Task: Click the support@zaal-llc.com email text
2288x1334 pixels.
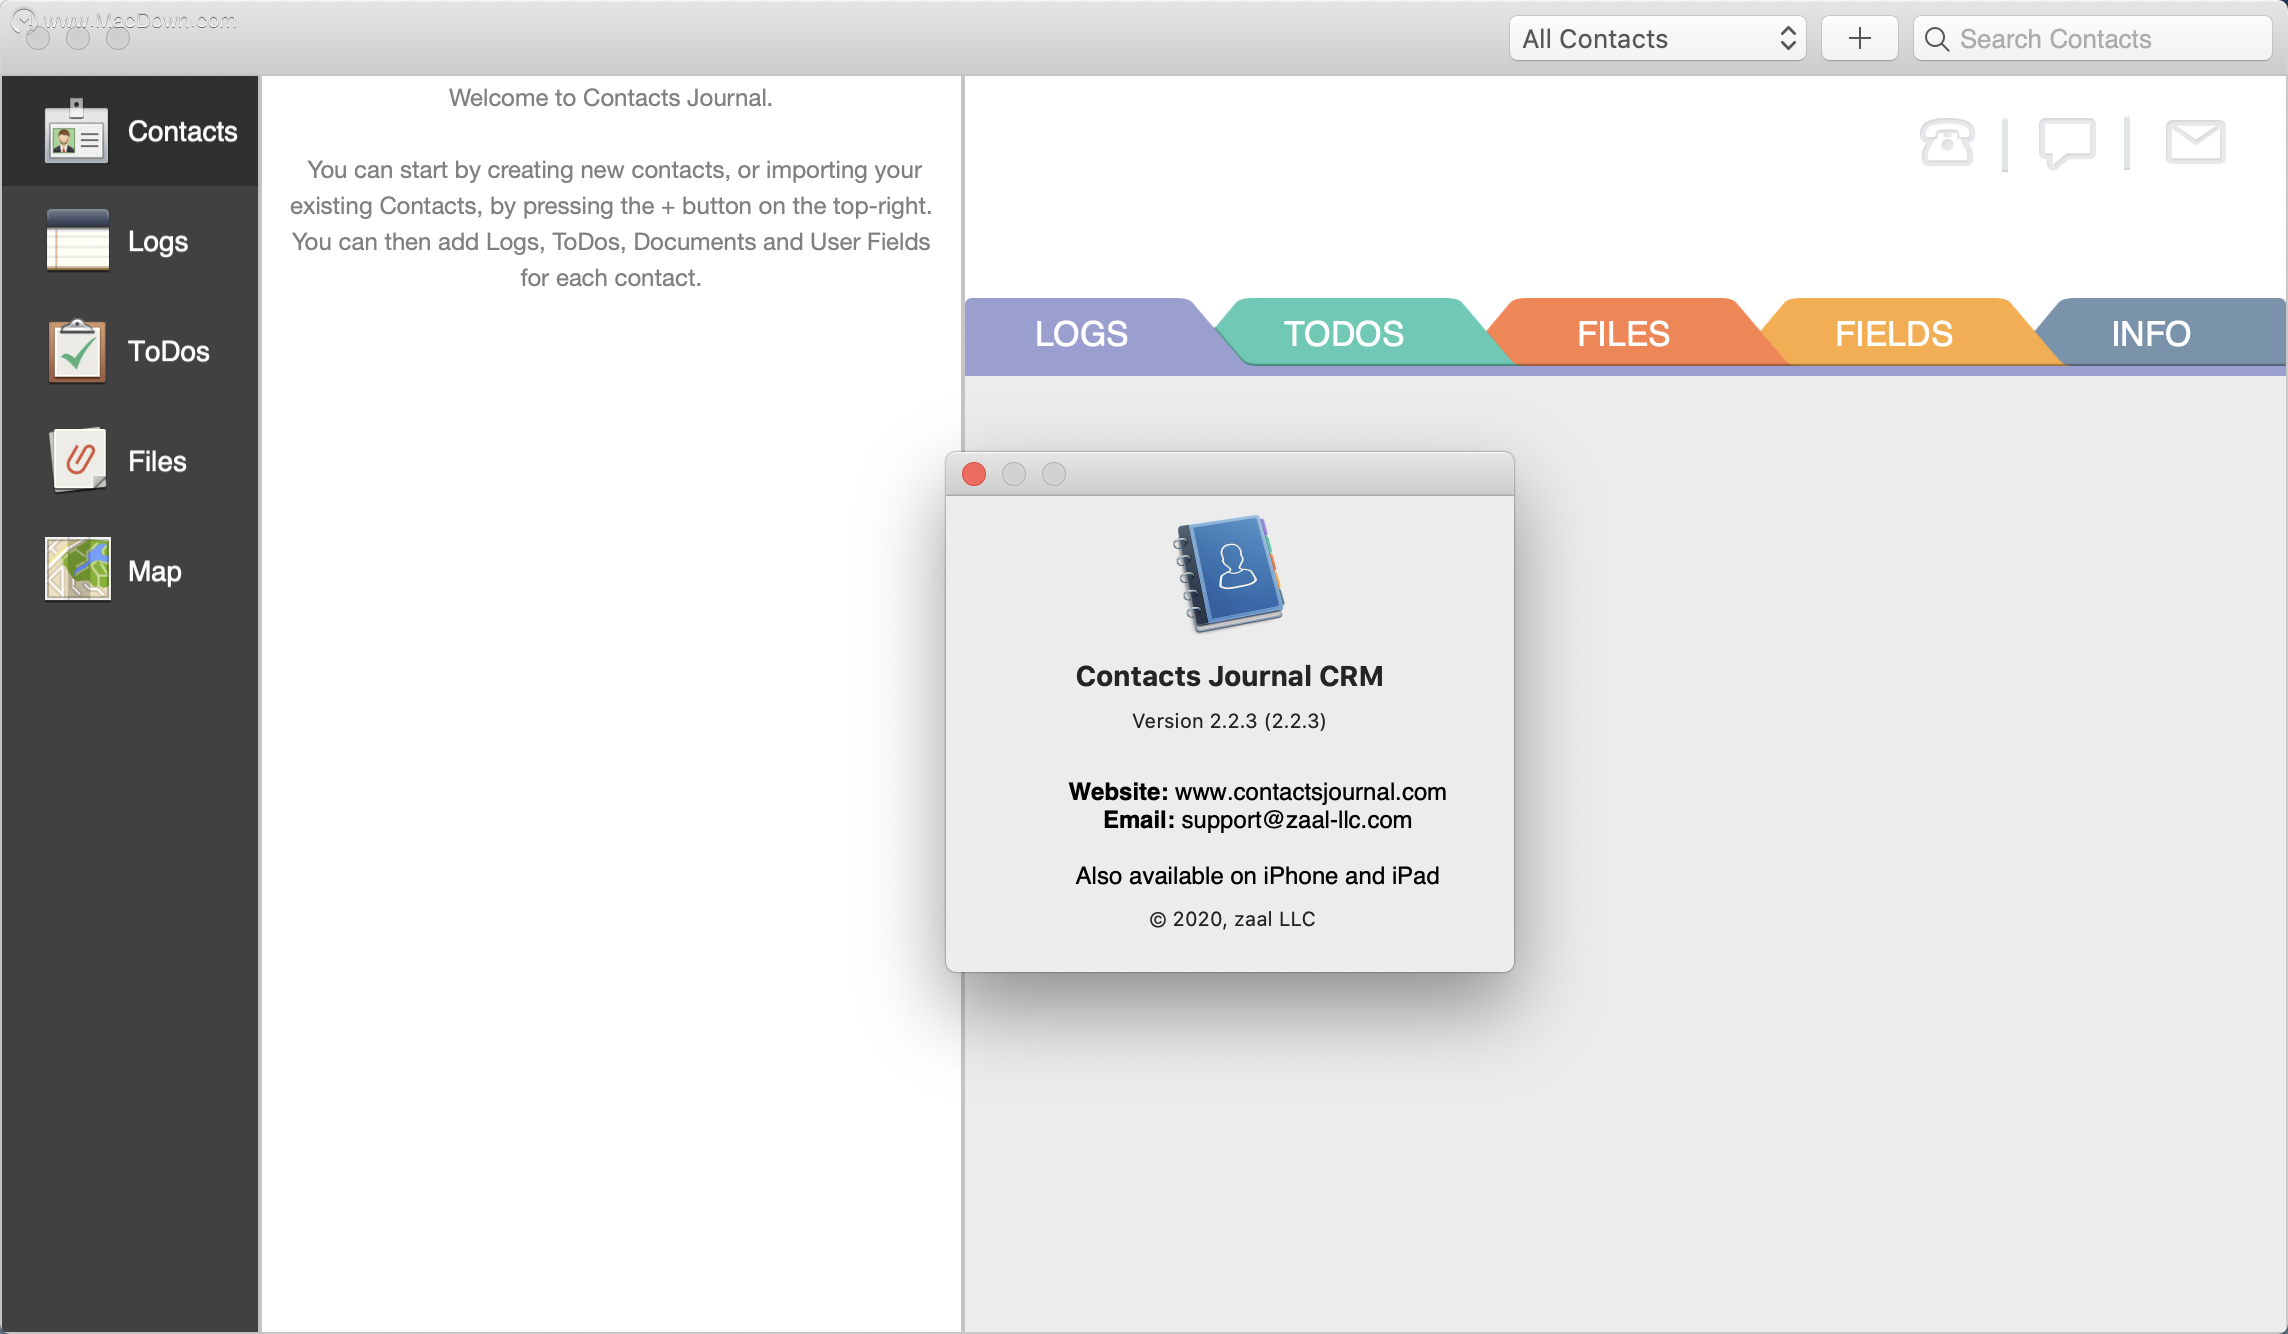Action: click(x=1296, y=820)
